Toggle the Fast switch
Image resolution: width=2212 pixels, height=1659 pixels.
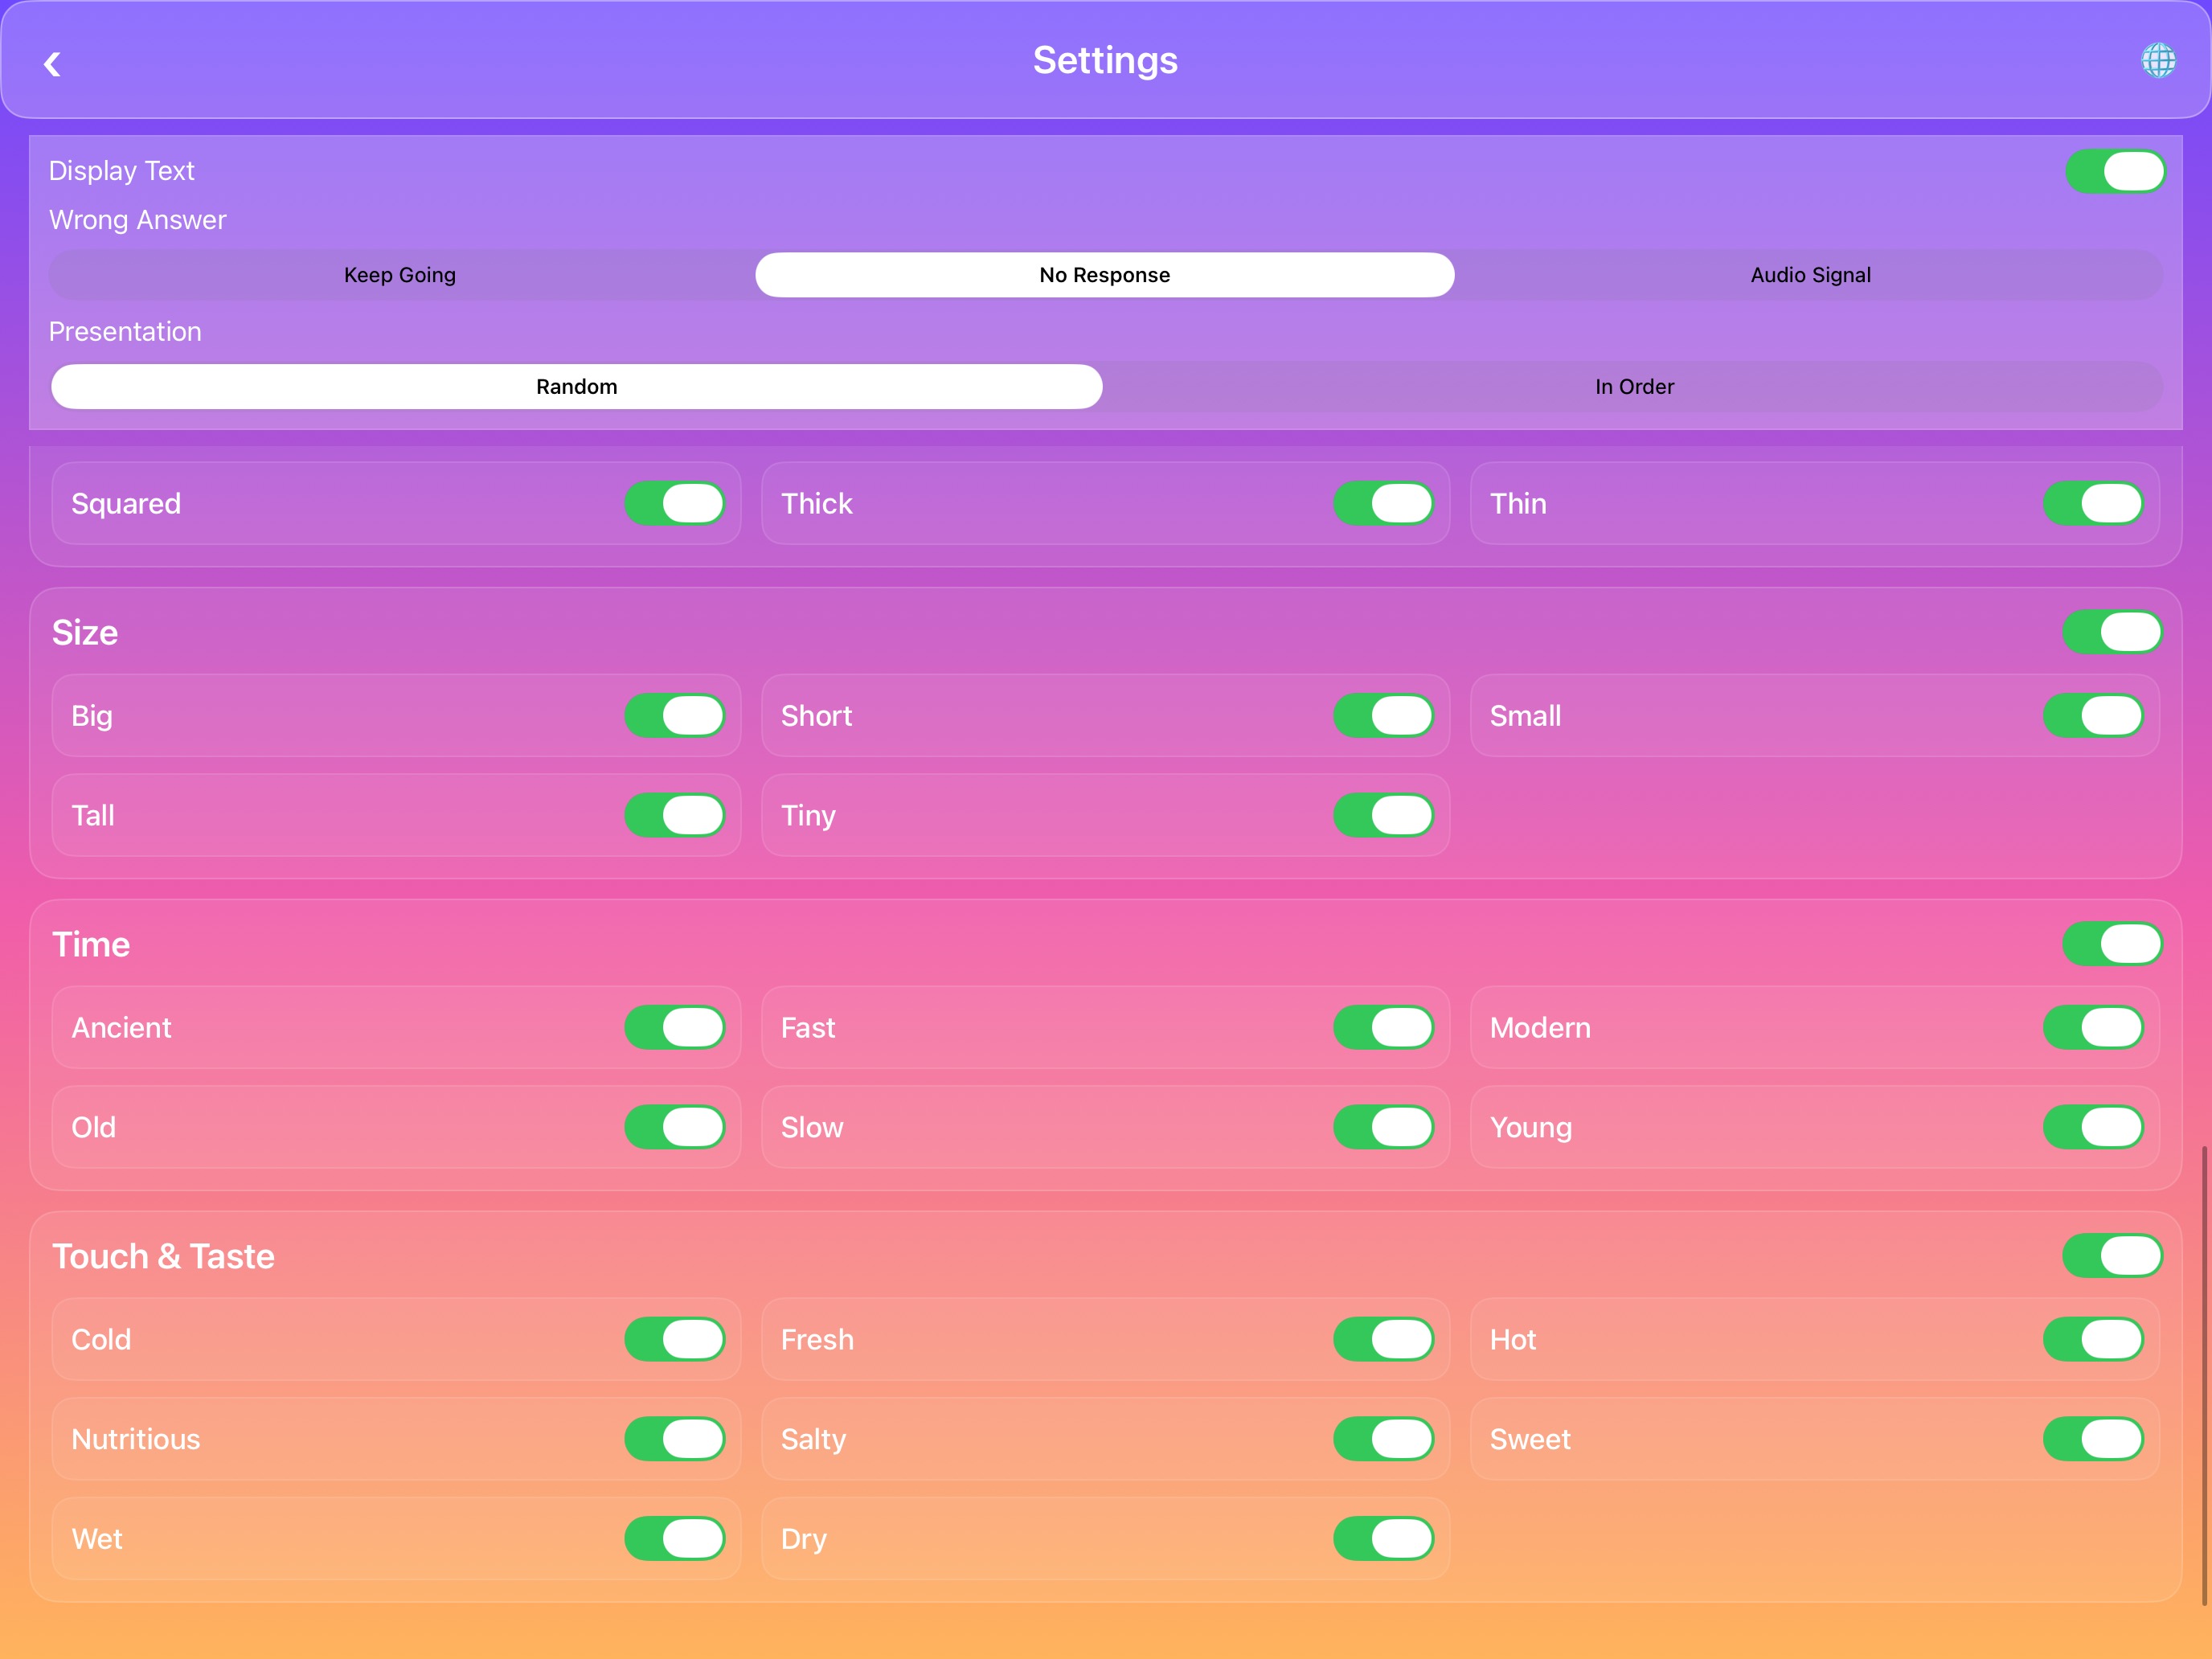(1383, 1028)
